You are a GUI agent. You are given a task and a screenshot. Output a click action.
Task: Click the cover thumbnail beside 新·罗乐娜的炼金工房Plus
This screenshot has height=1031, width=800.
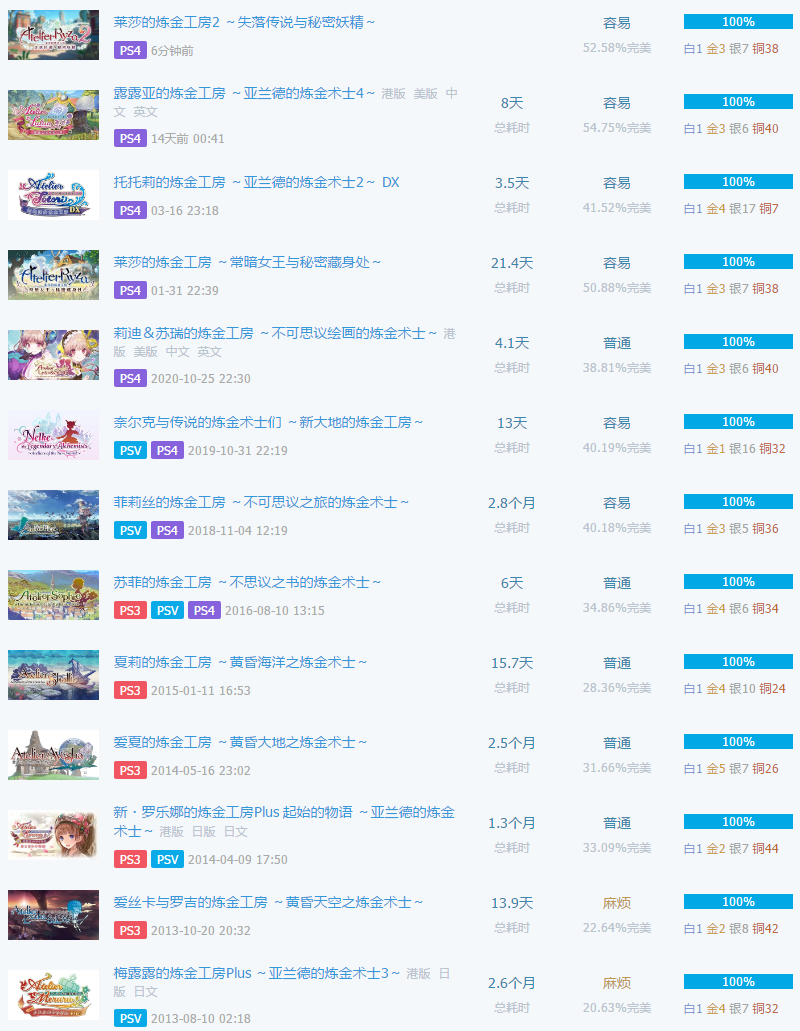pyautogui.click(x=53, y=835)
